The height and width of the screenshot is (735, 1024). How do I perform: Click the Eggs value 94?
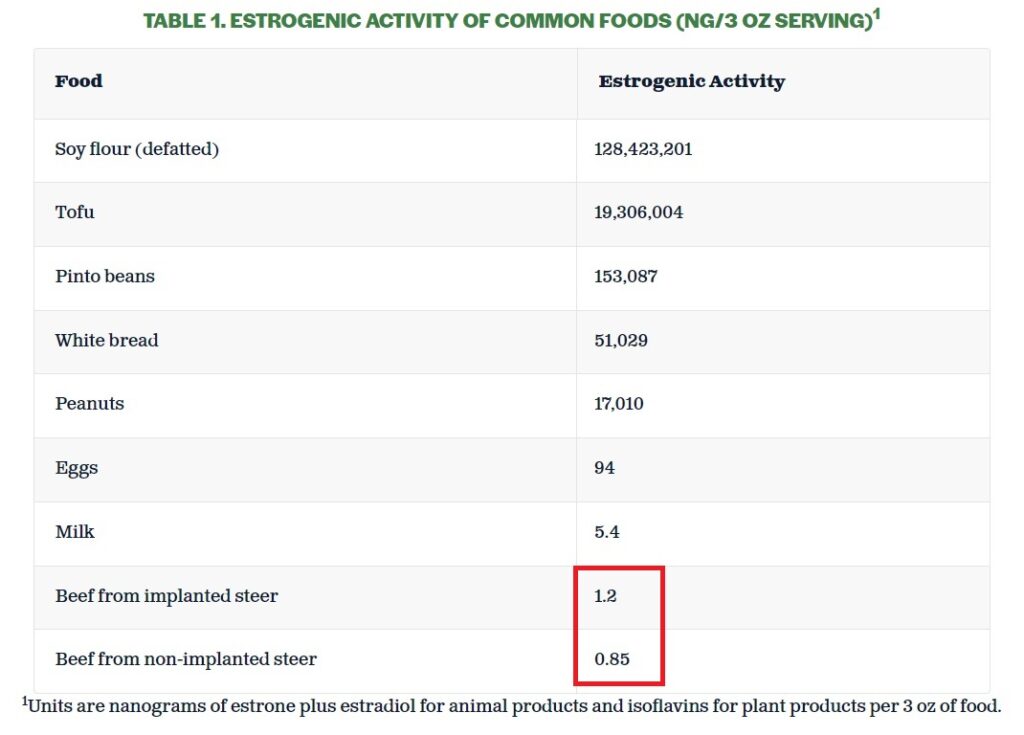605,468
